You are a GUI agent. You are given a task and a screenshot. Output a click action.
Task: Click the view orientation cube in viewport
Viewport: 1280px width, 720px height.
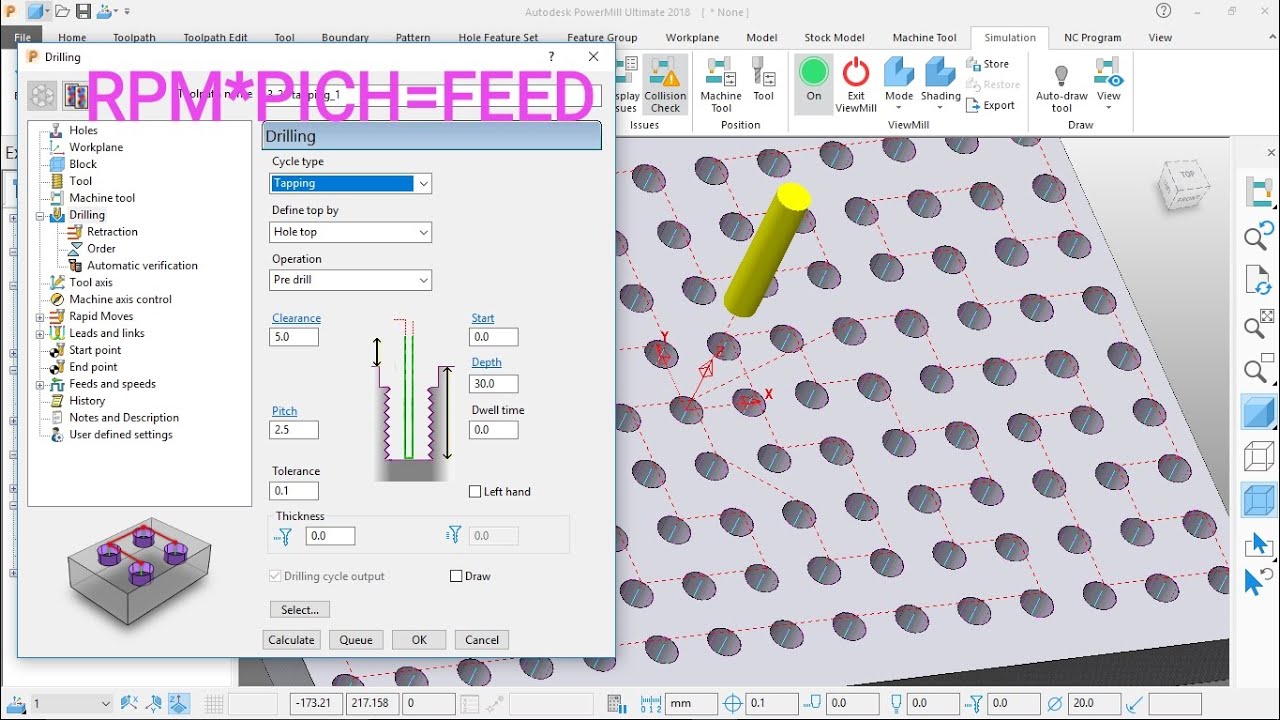coord(1183,185)
